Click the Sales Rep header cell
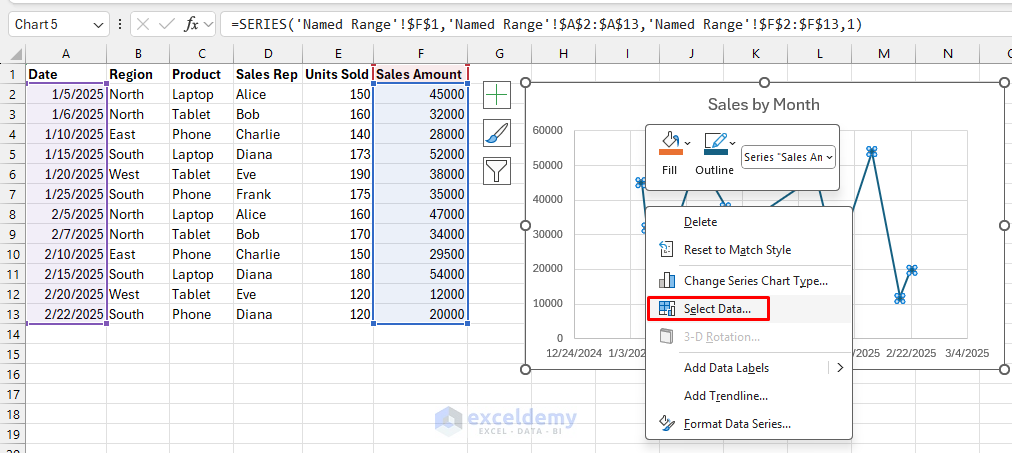Image resolution: width=1012 pixels, height=453 pixels. coord(268,74)
